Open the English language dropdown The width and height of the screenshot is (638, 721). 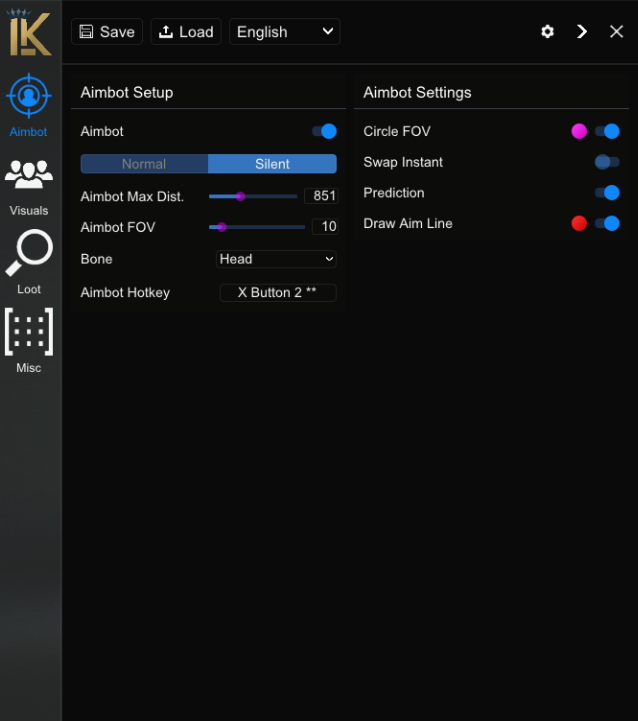[285, 32]
